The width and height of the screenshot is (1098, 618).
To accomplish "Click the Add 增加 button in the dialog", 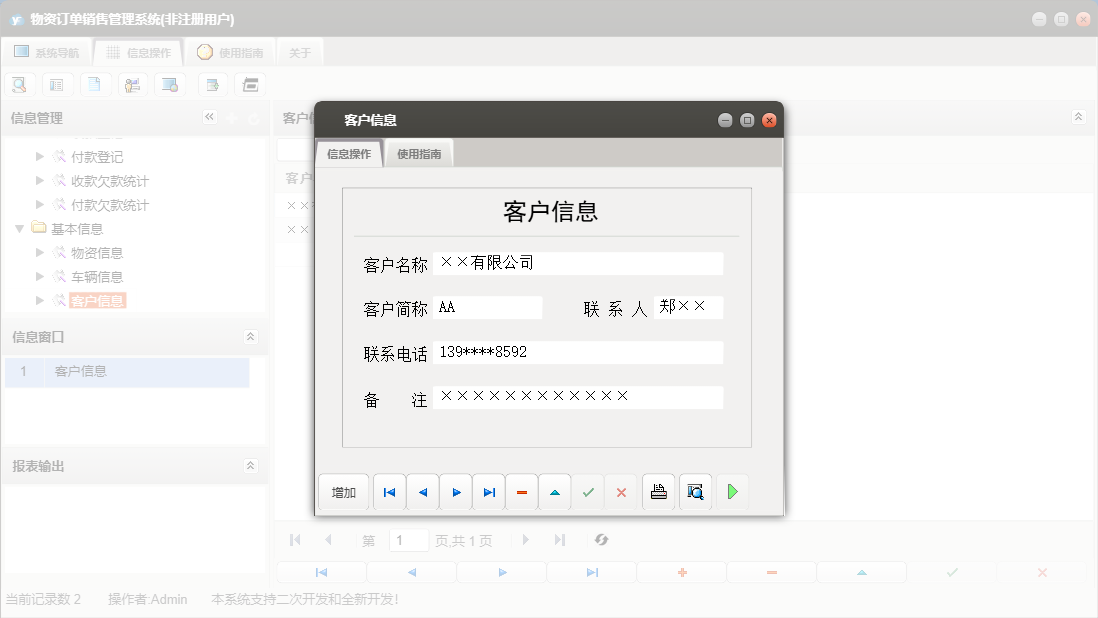I will click(x=344, y=491).
